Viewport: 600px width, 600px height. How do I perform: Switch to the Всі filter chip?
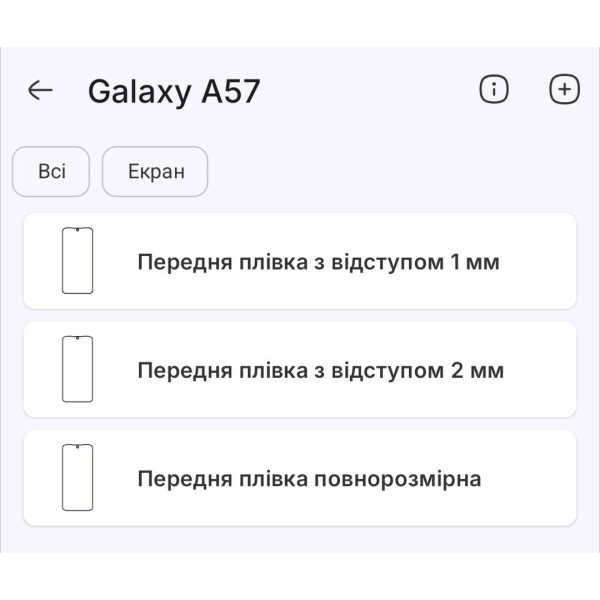51,172
